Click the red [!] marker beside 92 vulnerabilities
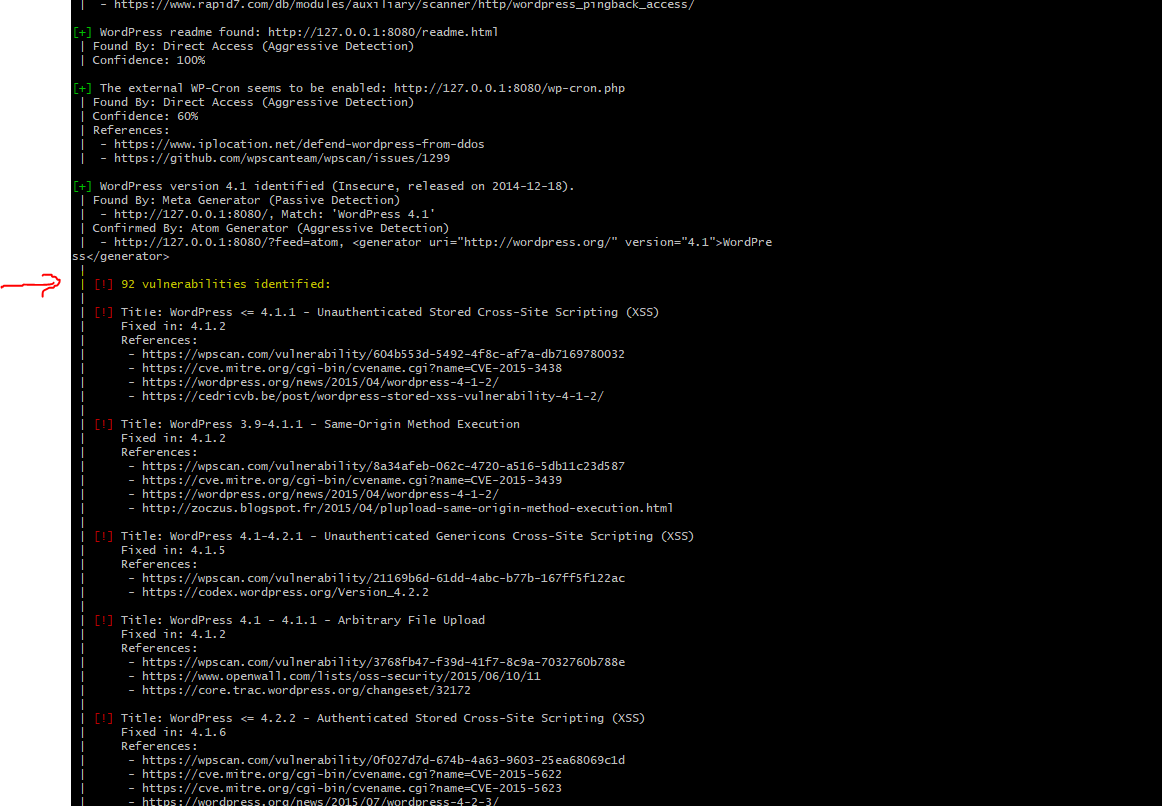The image size is (1162, 806). (104, 284)
